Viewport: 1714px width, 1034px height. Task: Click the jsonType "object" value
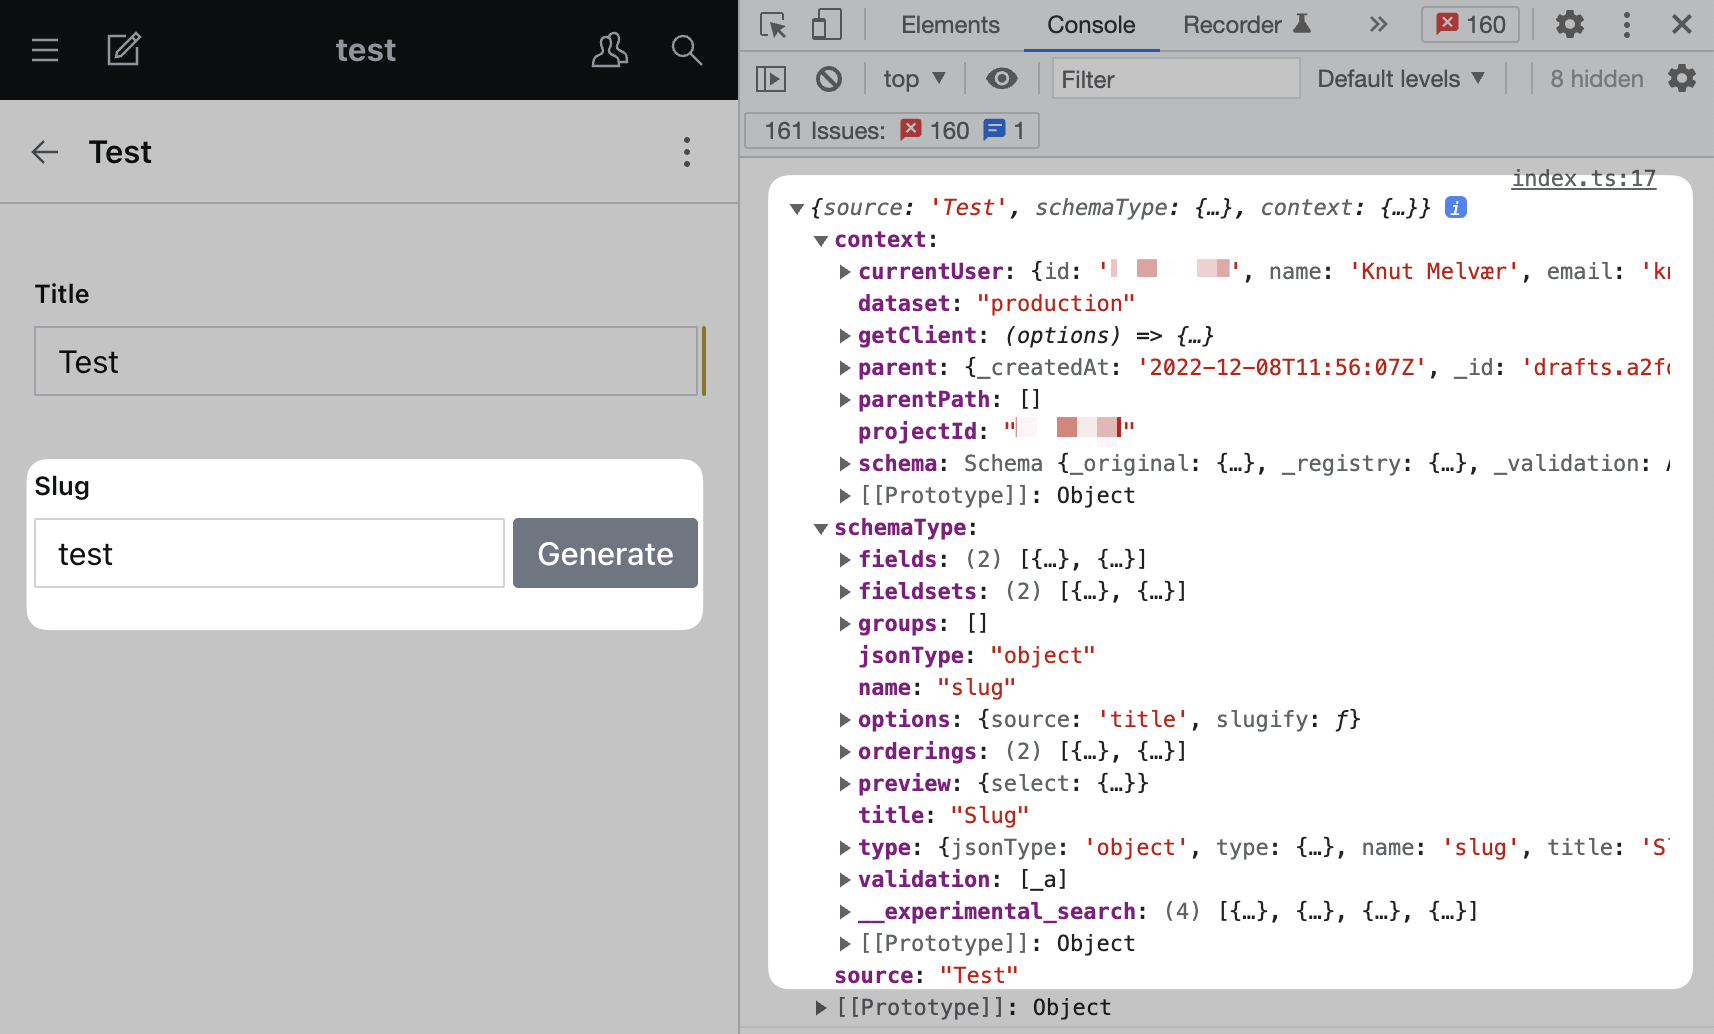(1043, 655)
